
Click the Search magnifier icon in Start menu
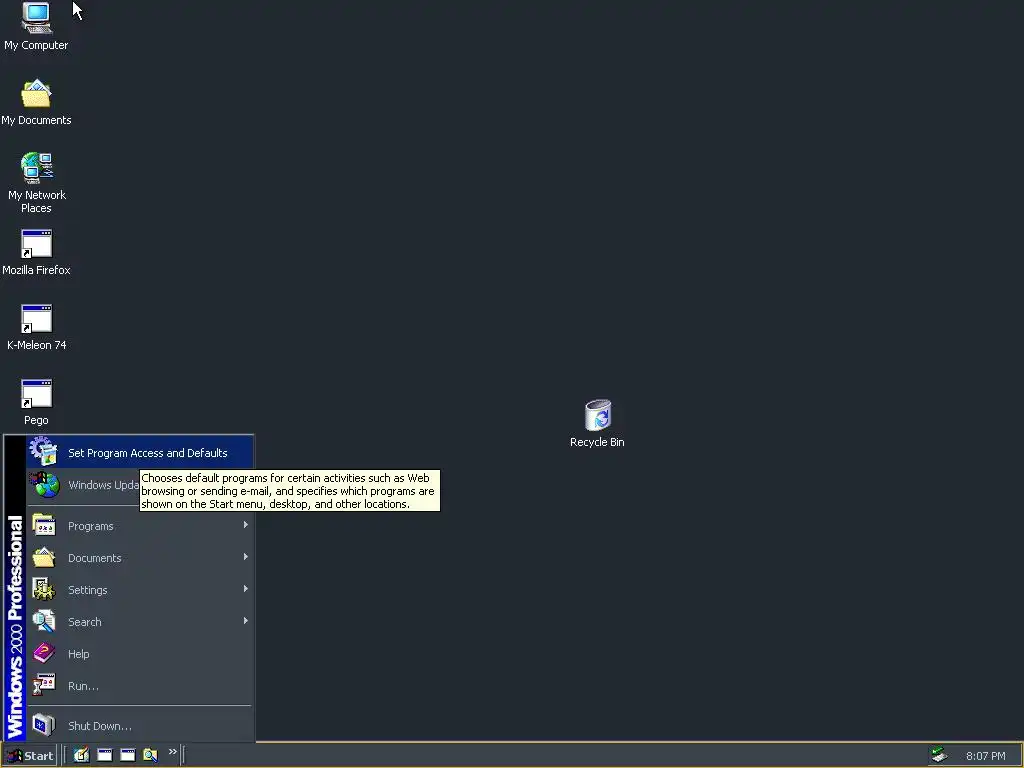tap(44, 621)
